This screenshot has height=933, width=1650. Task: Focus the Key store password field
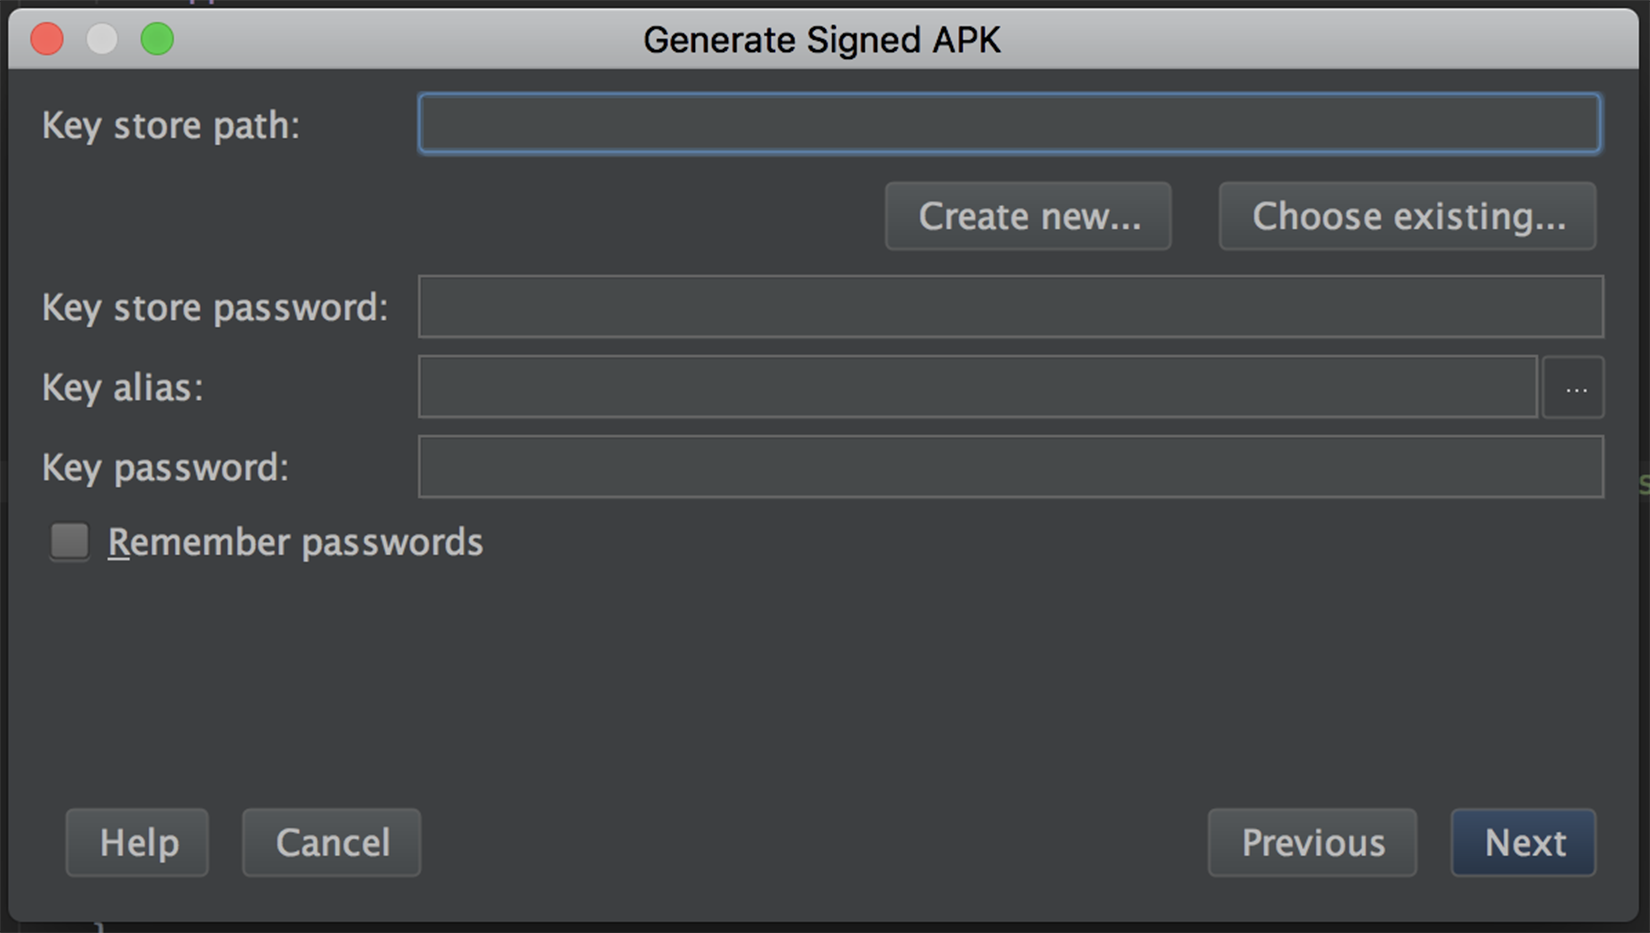[x=1010, y=307]
